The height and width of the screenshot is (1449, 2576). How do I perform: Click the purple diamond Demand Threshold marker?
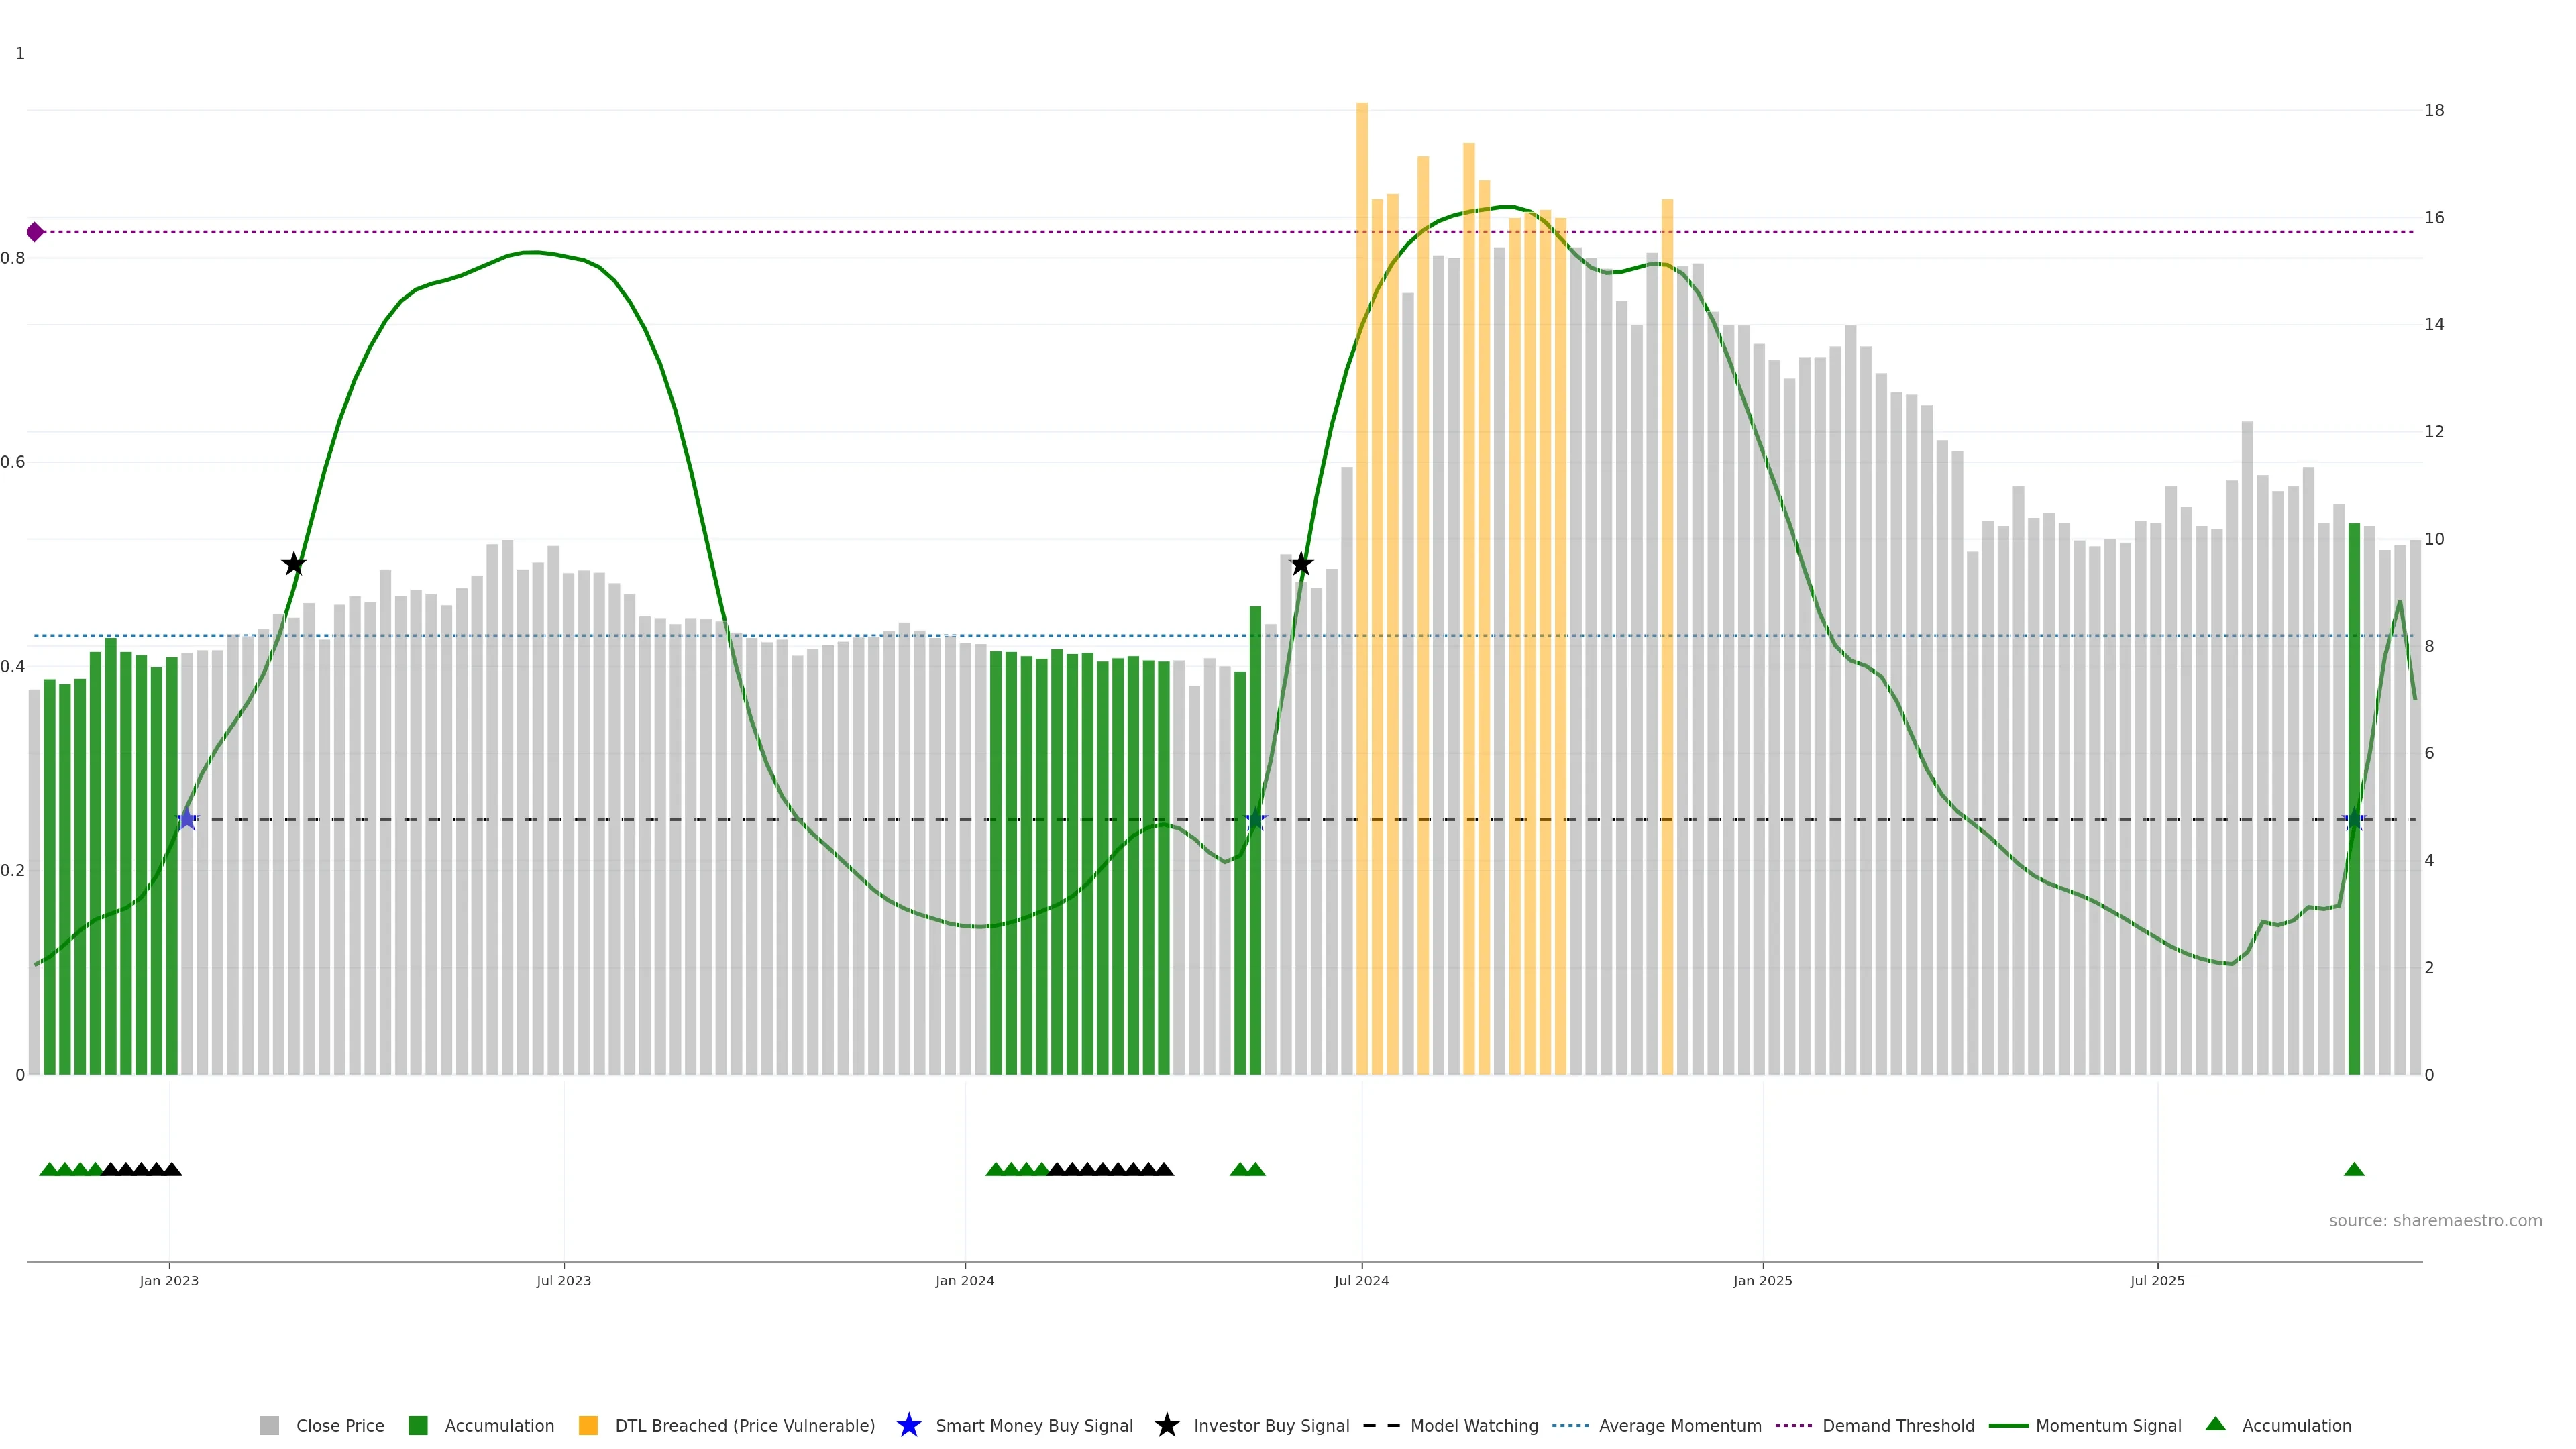pos(35,232)
